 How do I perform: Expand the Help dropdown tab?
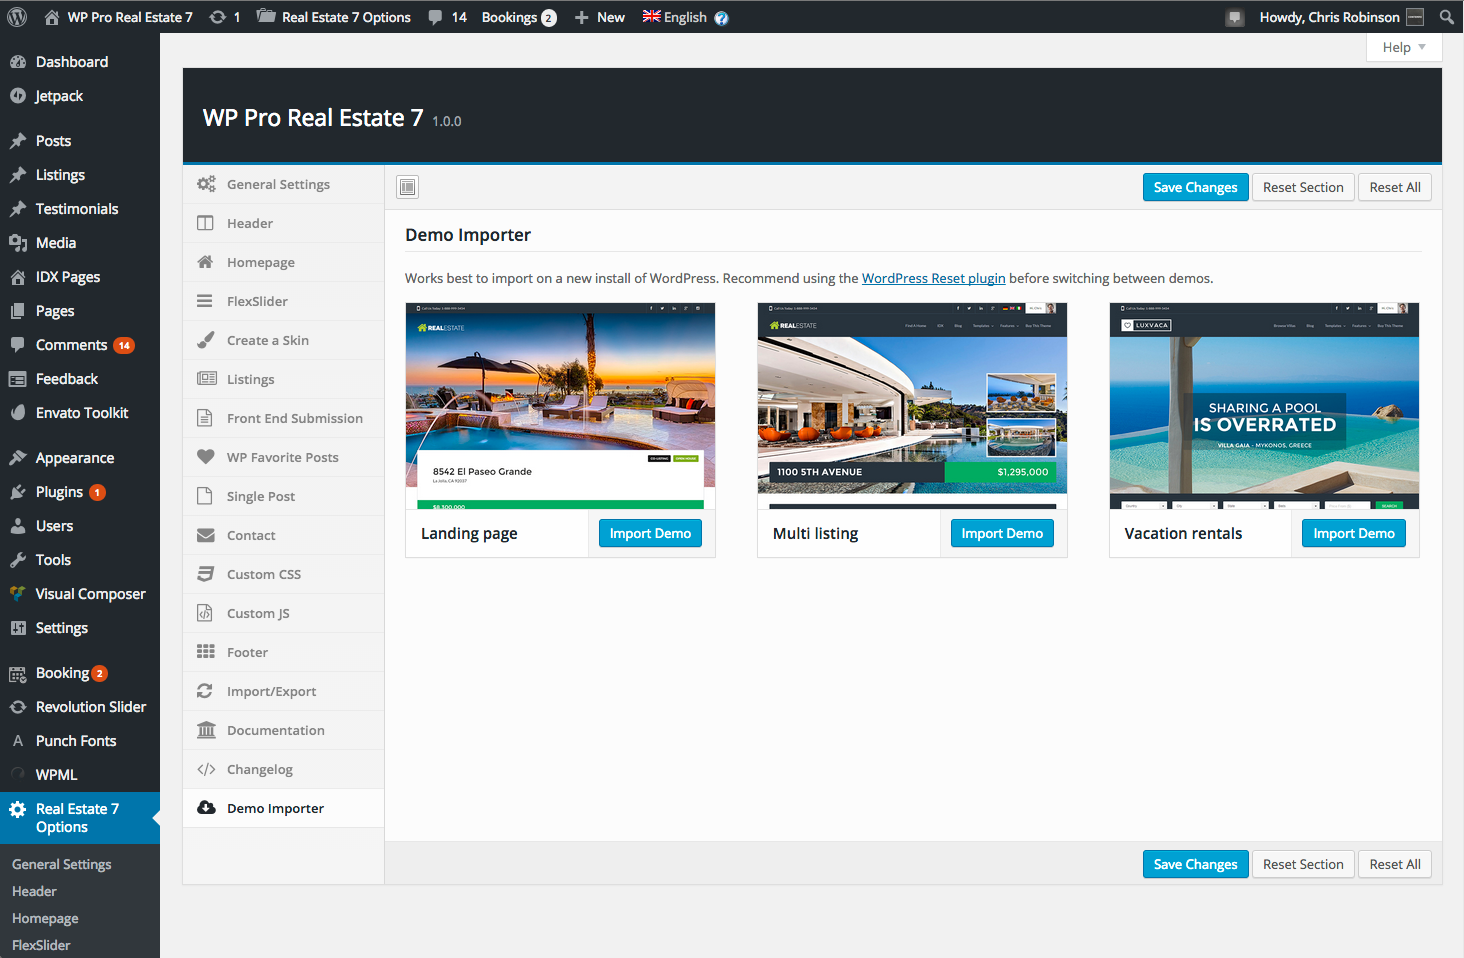coord(1404,47)
